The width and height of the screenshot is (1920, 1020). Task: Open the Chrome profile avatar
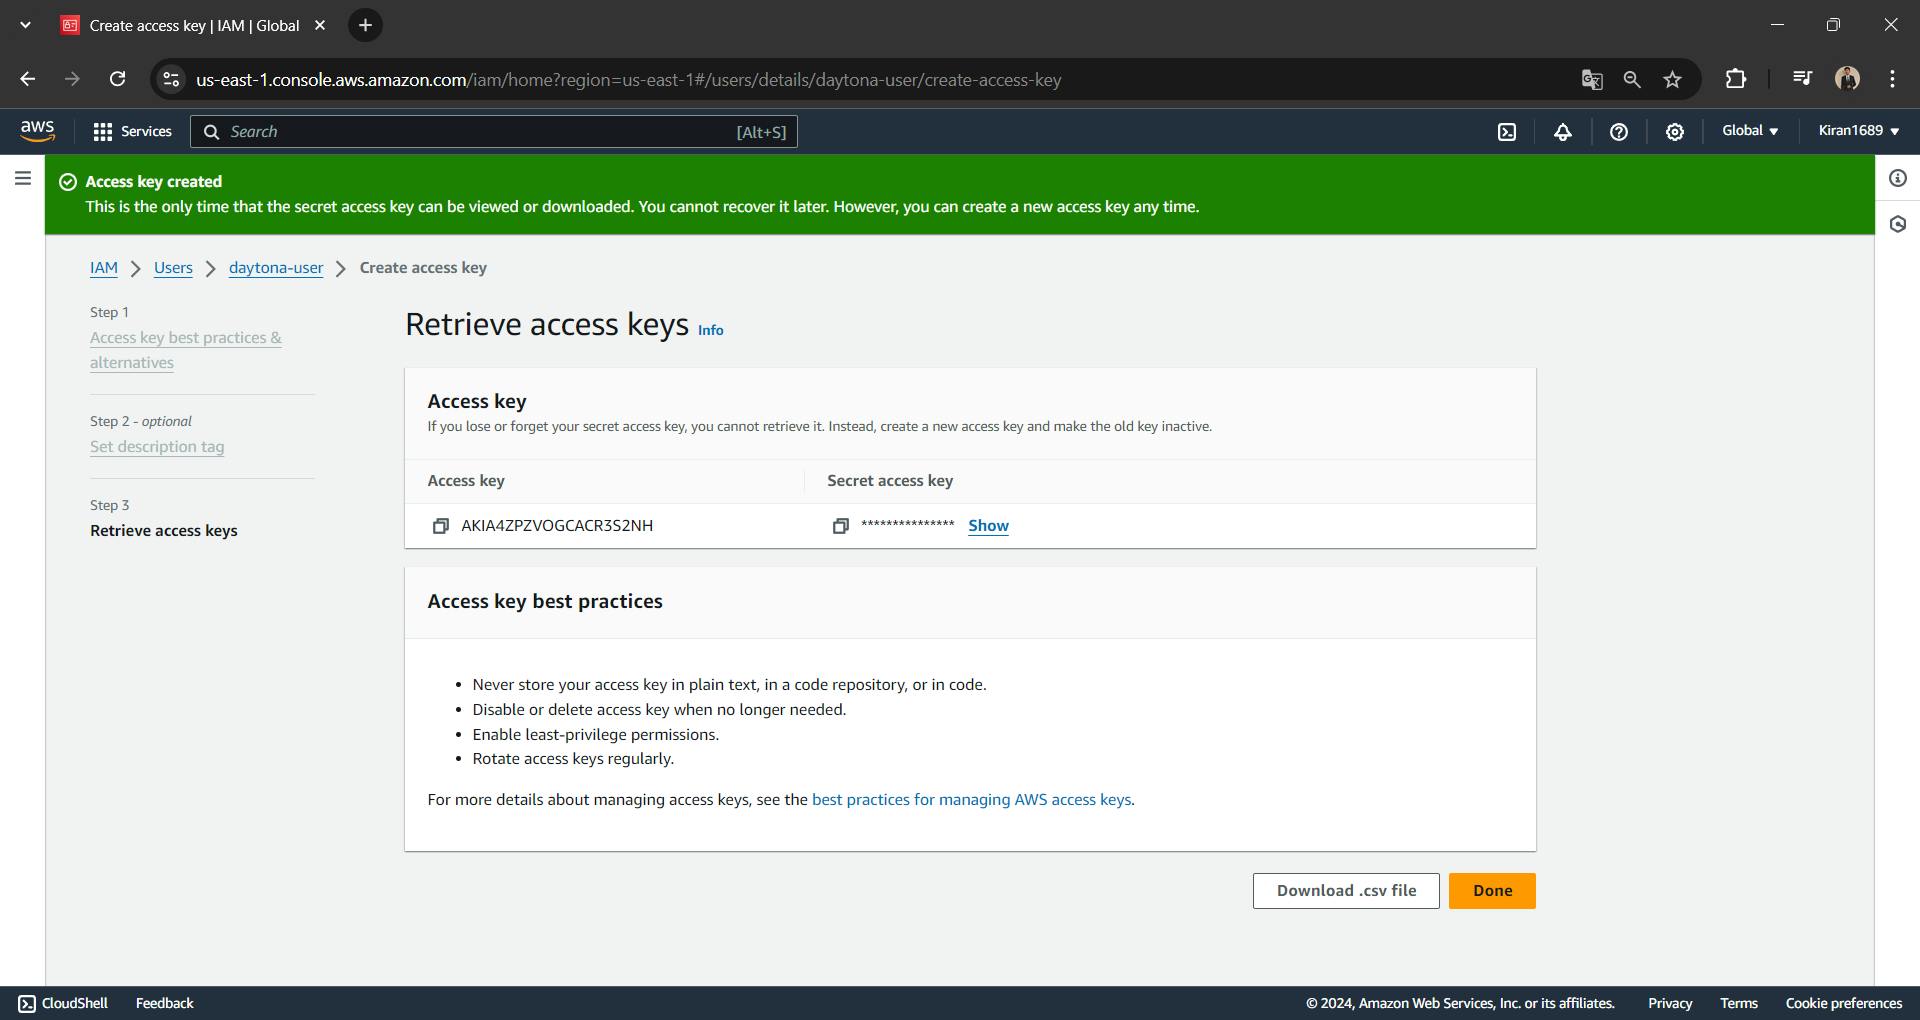[x=1847, y=79]
